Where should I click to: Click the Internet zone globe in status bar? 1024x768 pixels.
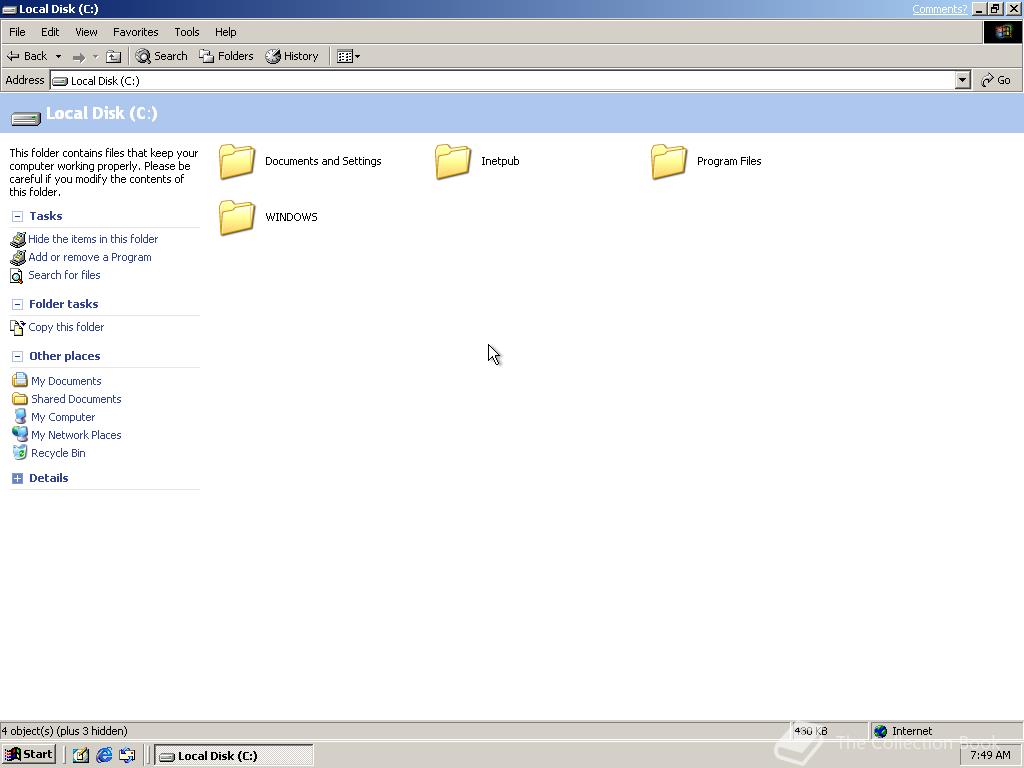[x=880, y=731]
